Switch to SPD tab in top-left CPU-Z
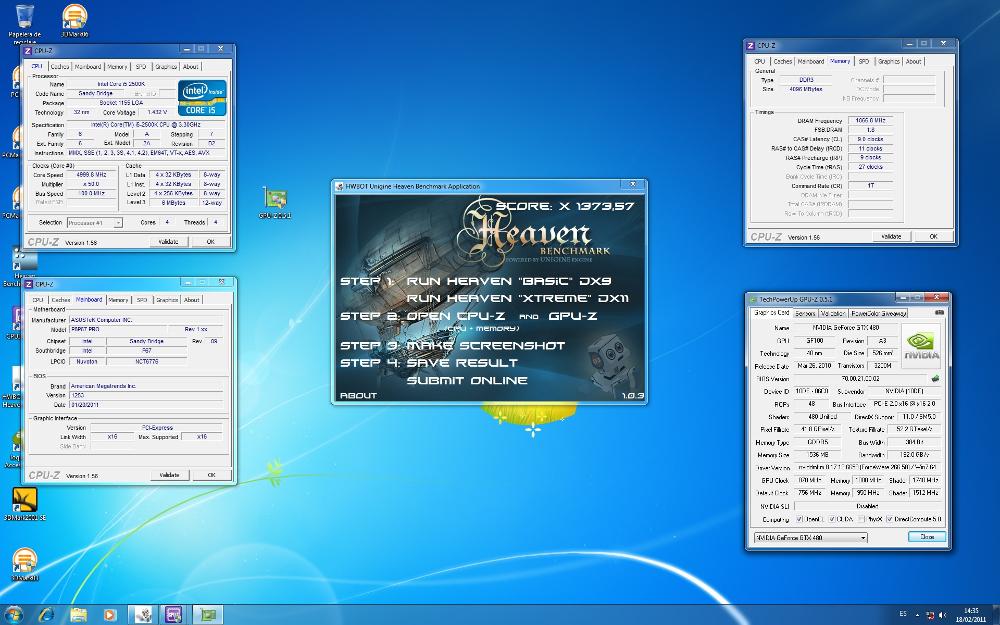Image resolution: width=1000 pixels, height=625 pixels. (141, 66)
